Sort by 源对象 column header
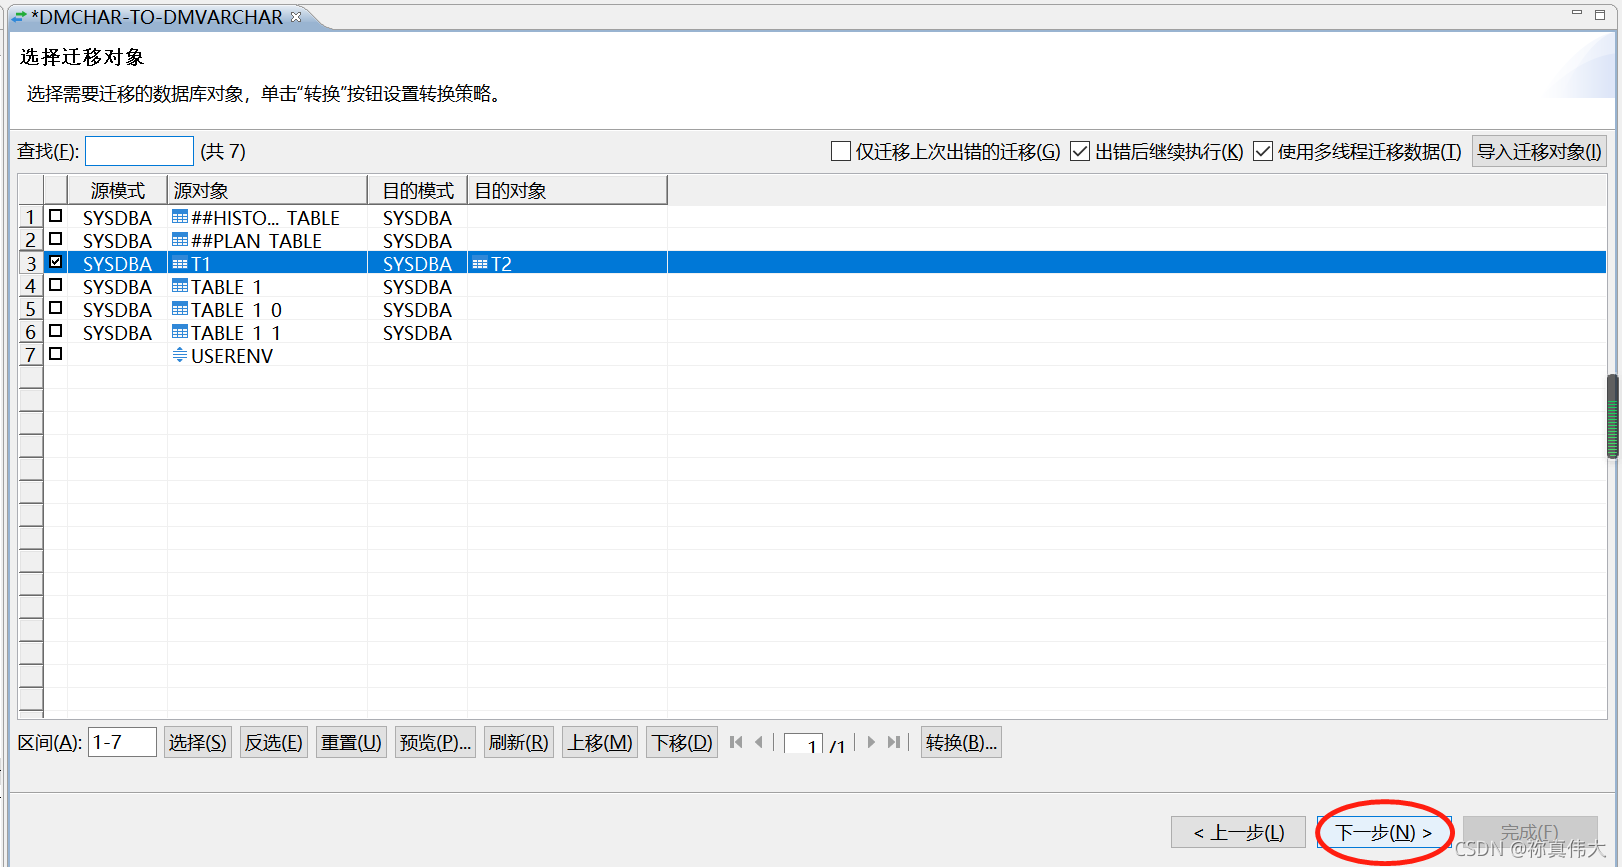 267,190
